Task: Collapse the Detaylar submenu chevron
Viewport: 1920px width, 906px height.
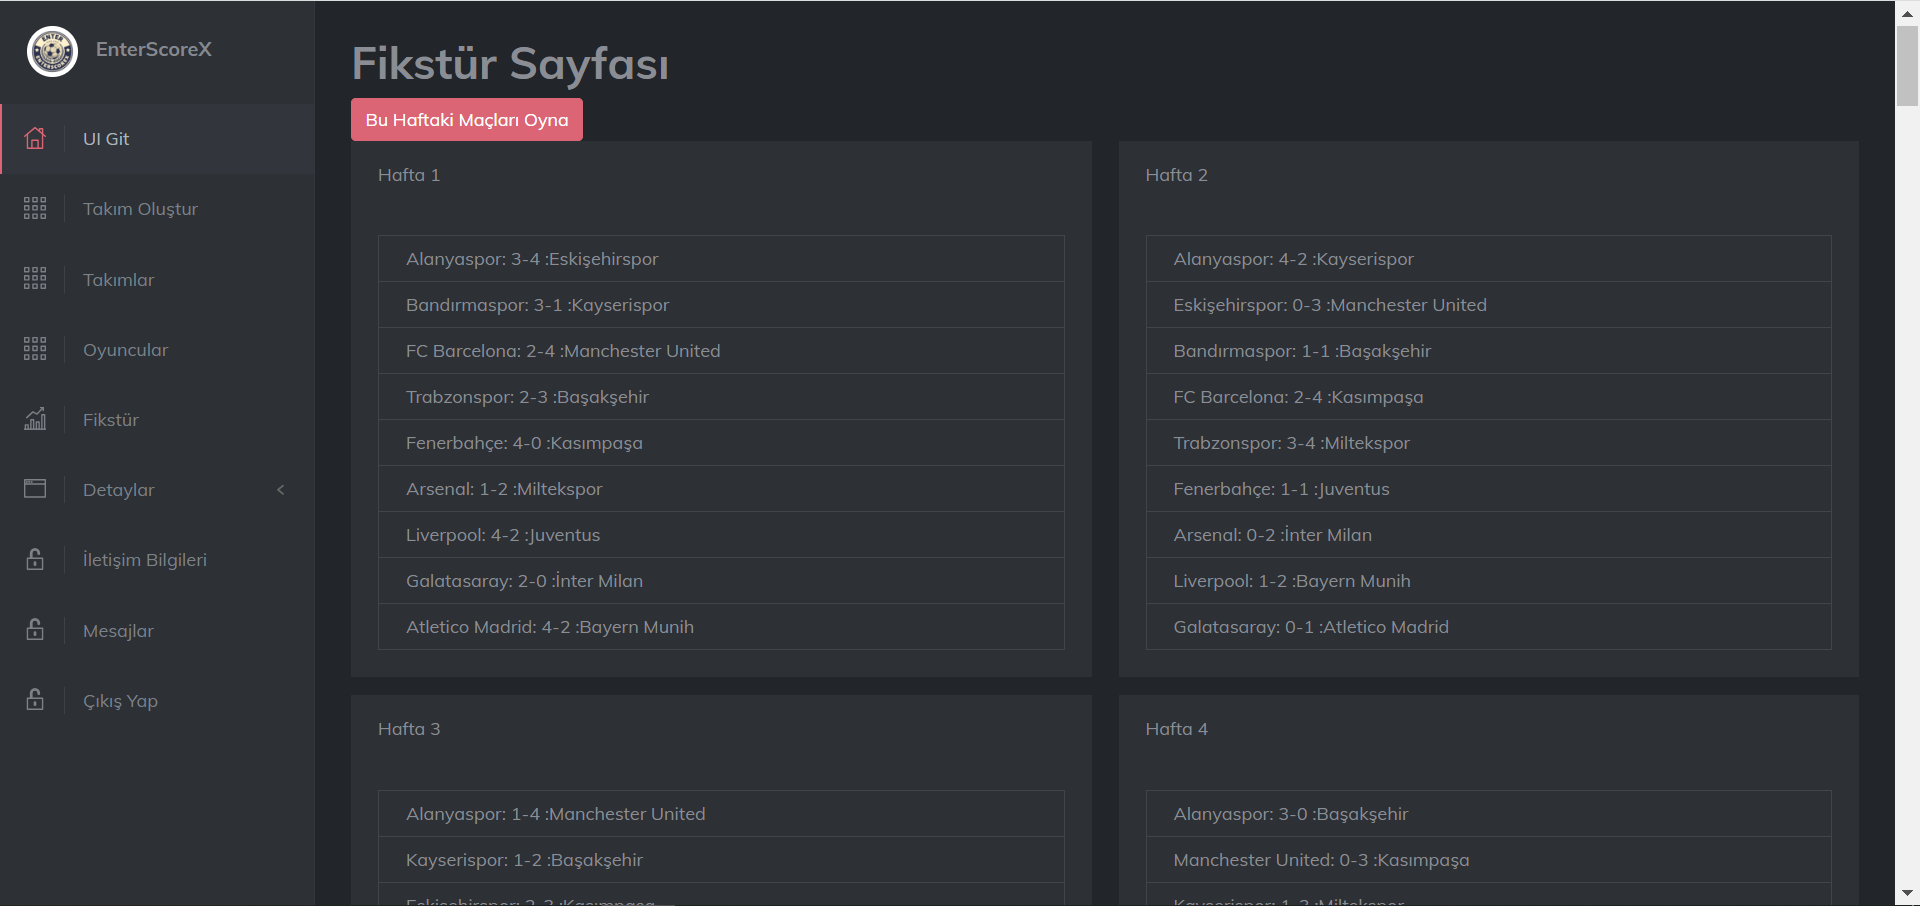Action: (x=280, y=490)
